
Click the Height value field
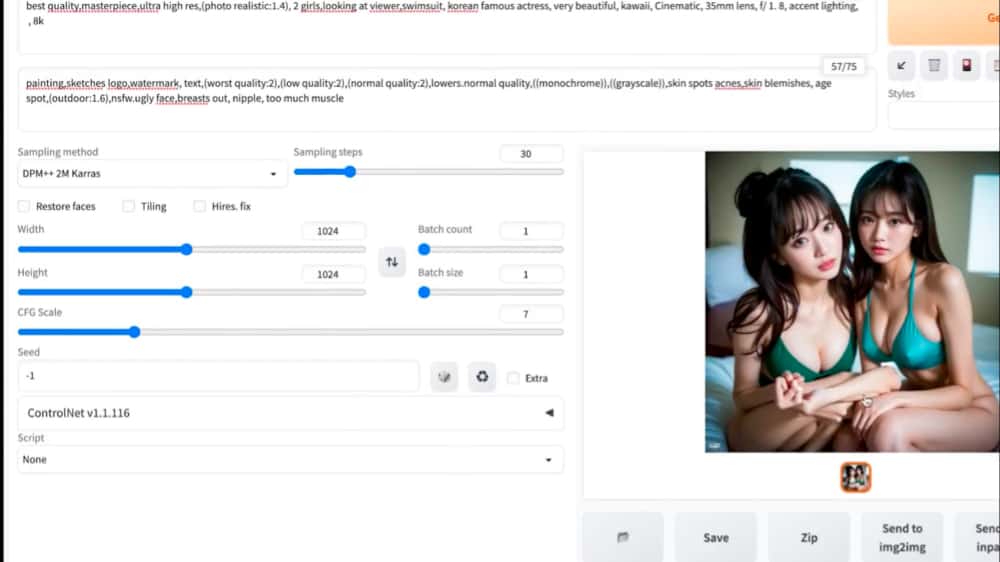(x=334, y=274)
